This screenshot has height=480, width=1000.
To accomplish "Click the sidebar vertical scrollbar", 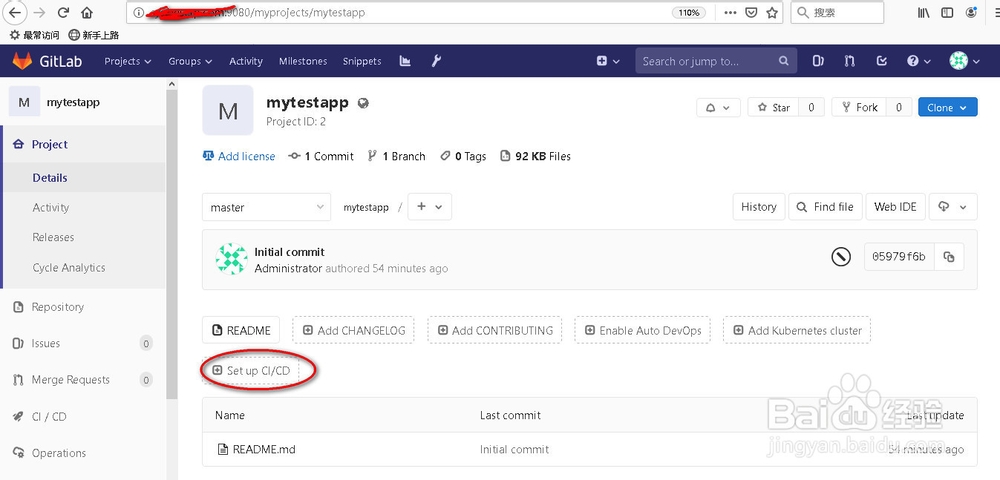I will (172, 242).
